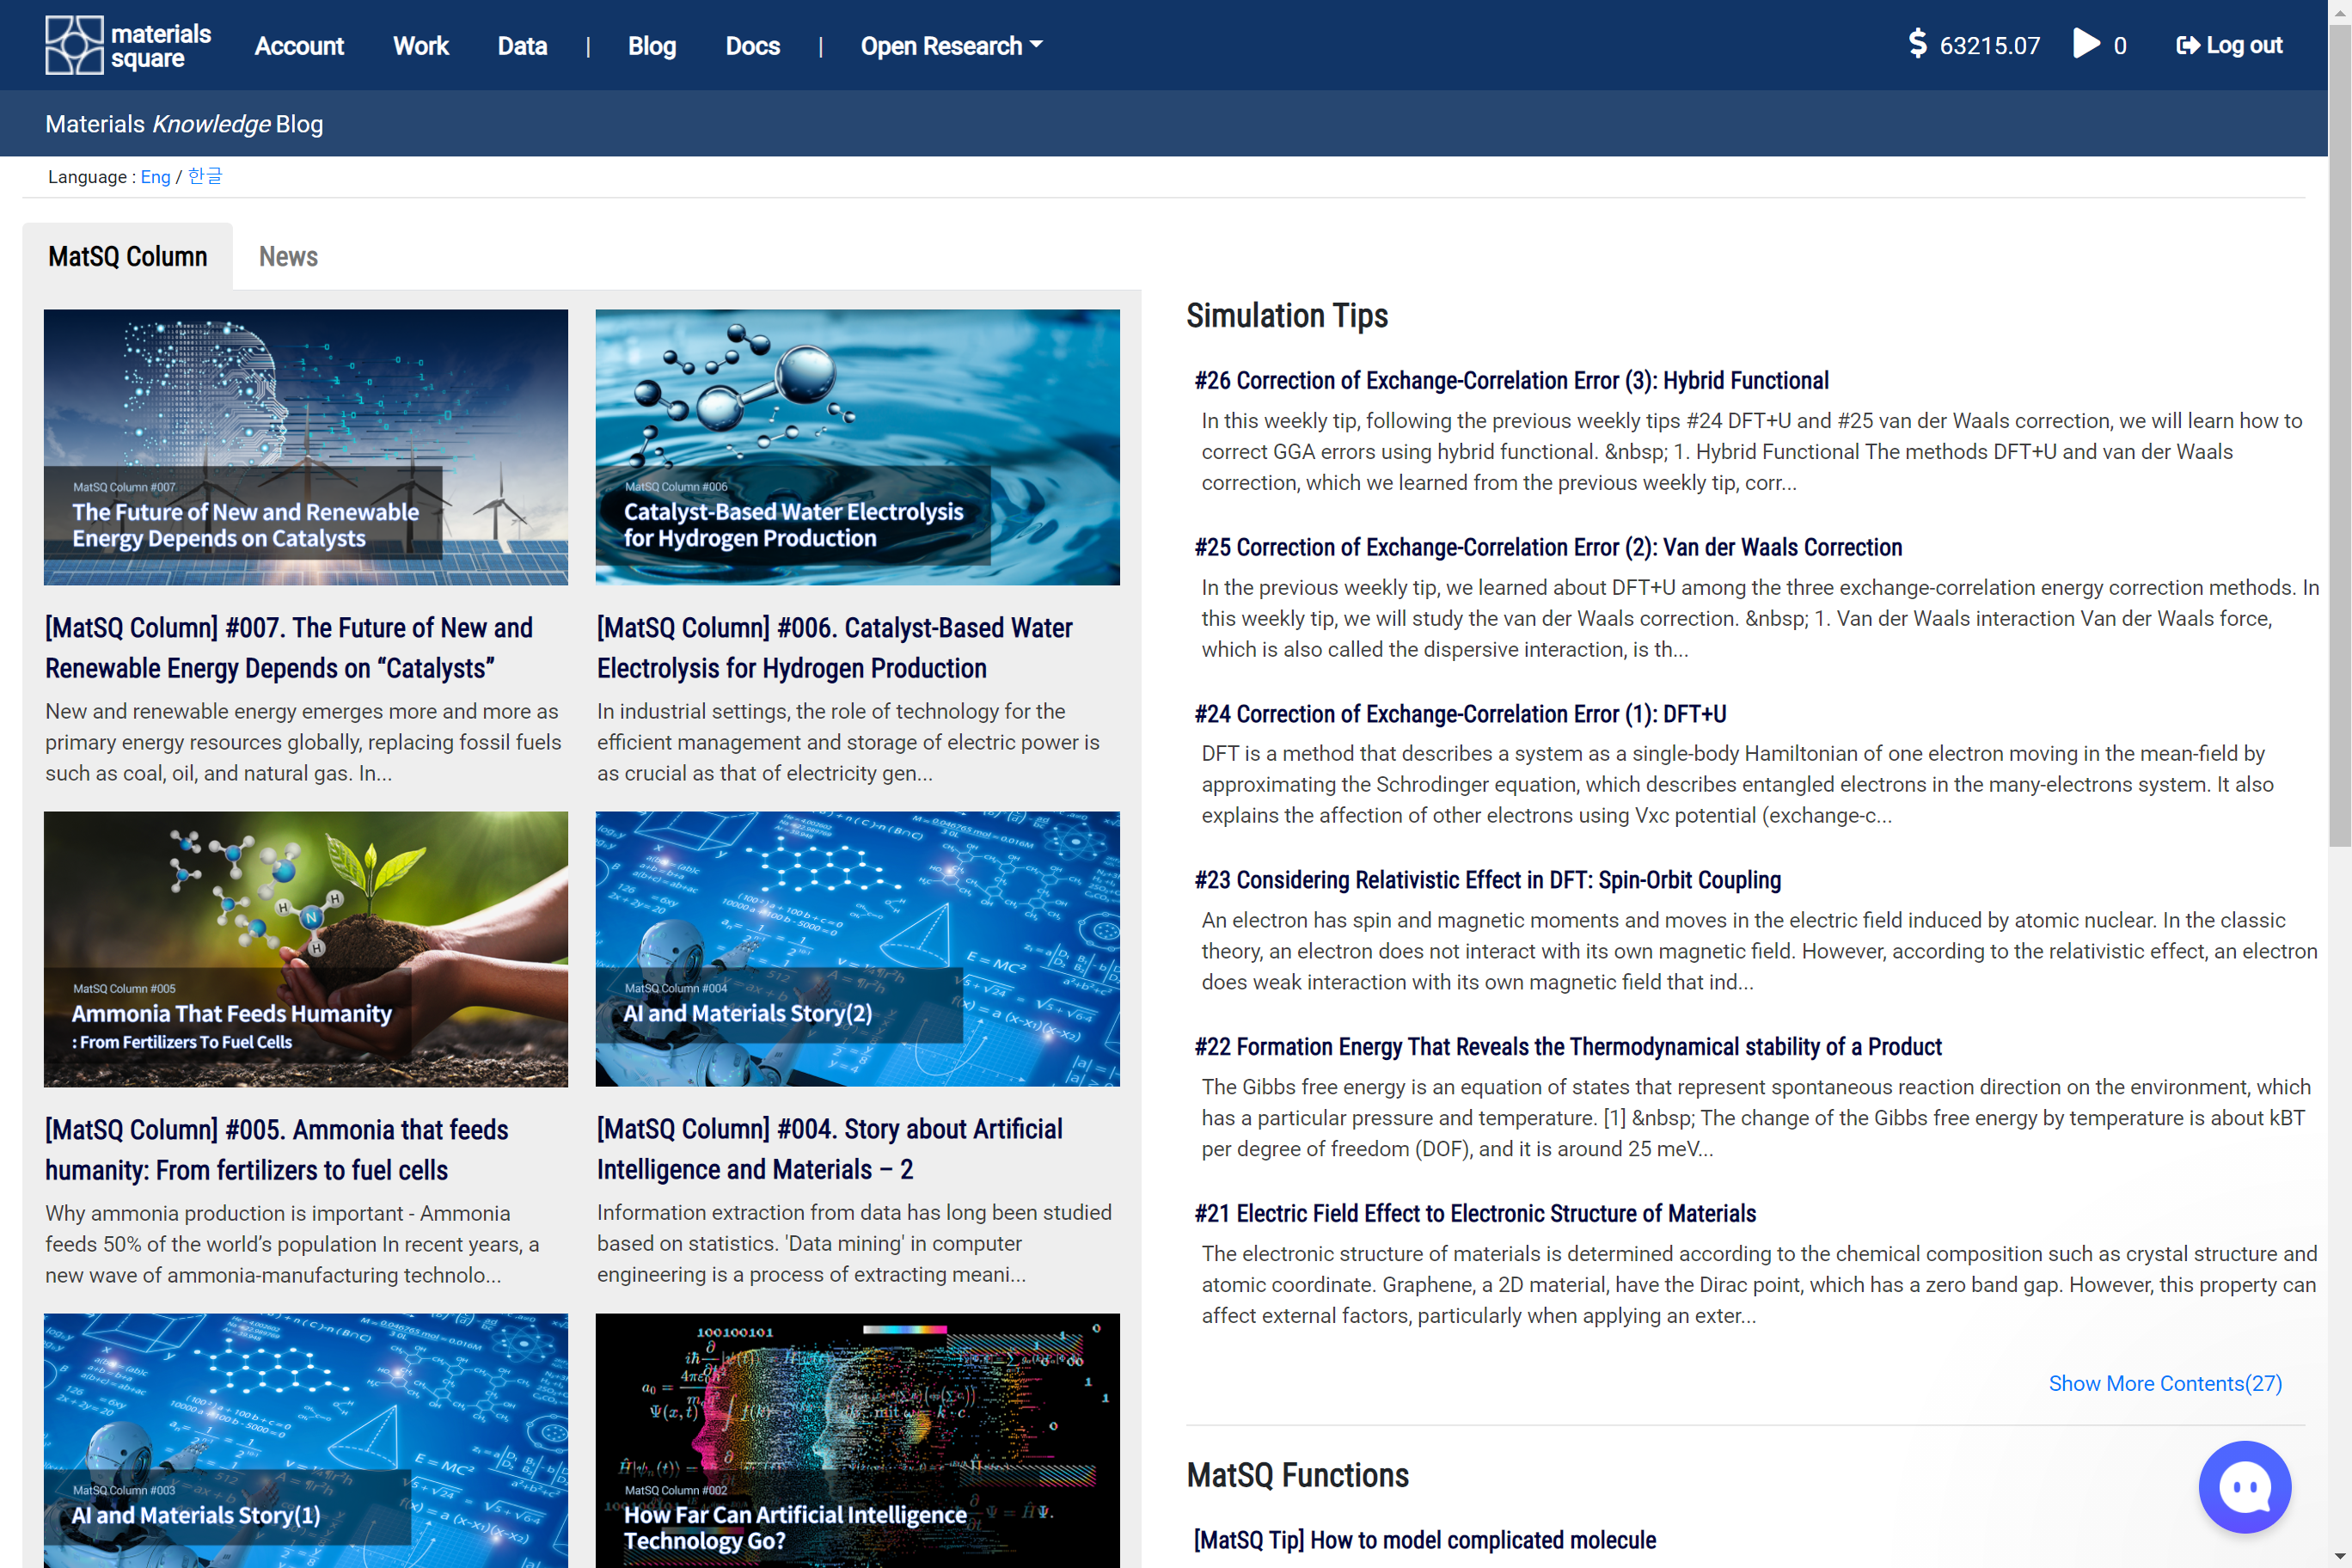Open tip #23 Spin-Orbit Coupling article
This screenshot has width=2352, height=1568.
(x=1487, y=880)
